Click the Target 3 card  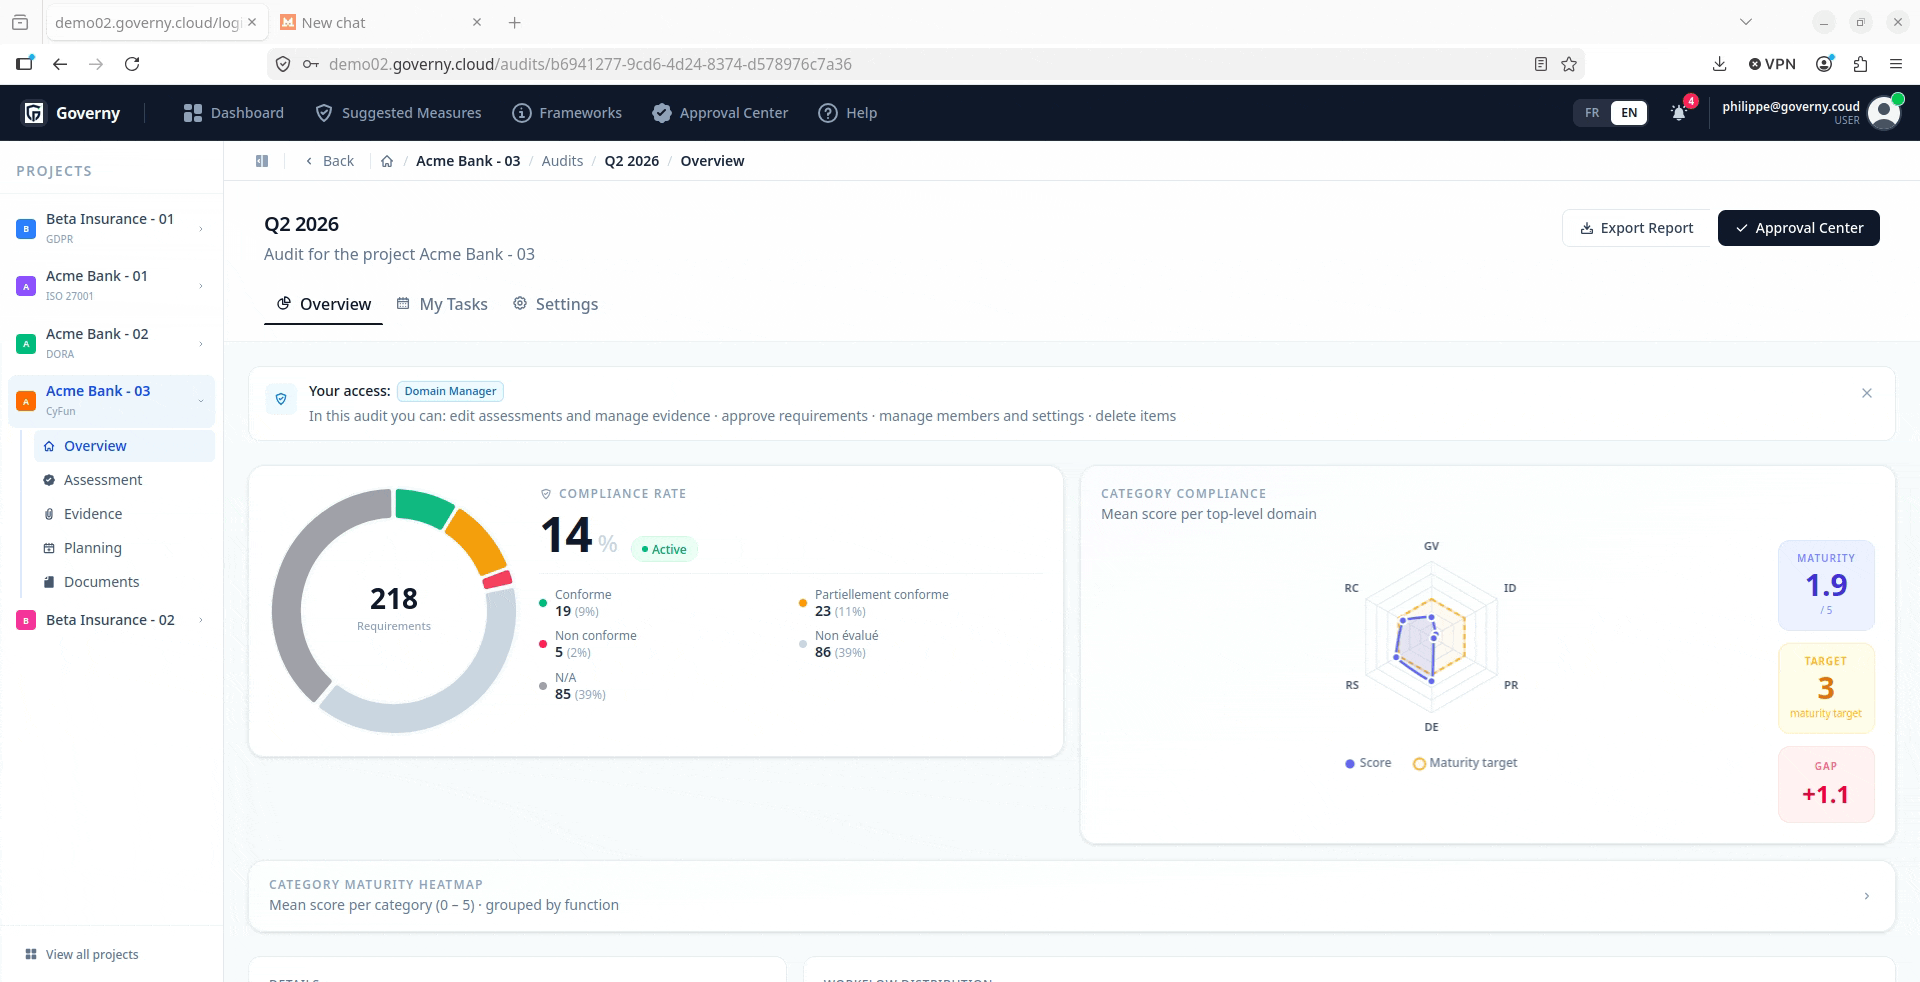(x=1826, y=689)
